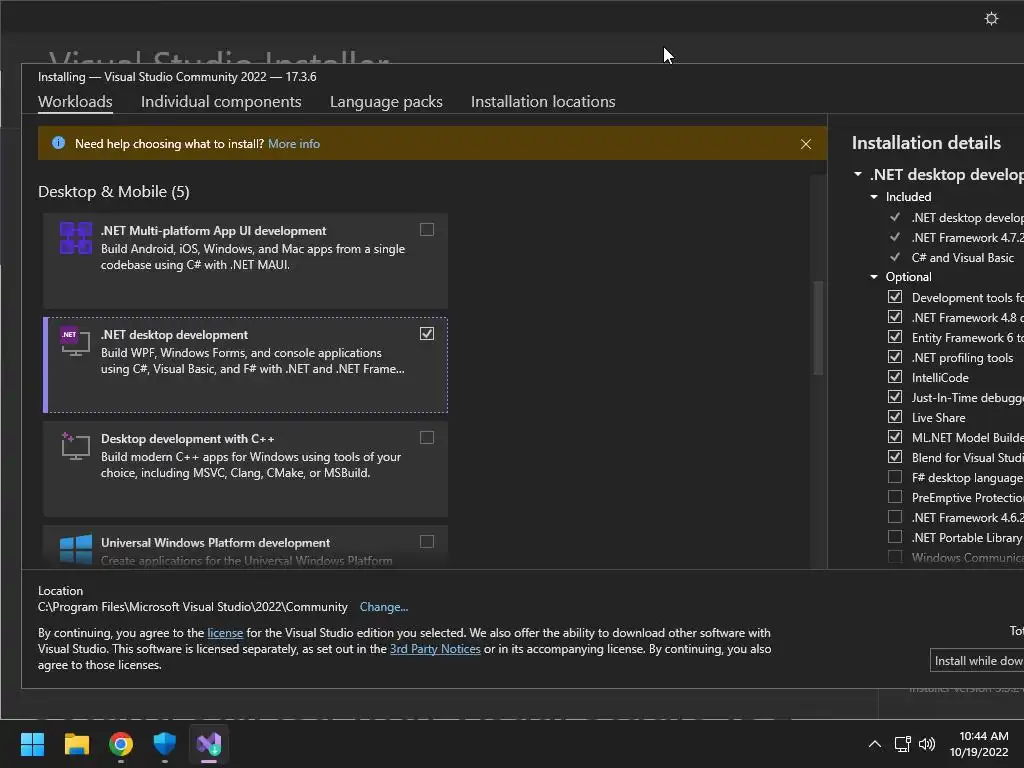The height and width of the screenshot is (768, 1024).
Task: Dismiss the help banner with the X
Action: (806, 144)
